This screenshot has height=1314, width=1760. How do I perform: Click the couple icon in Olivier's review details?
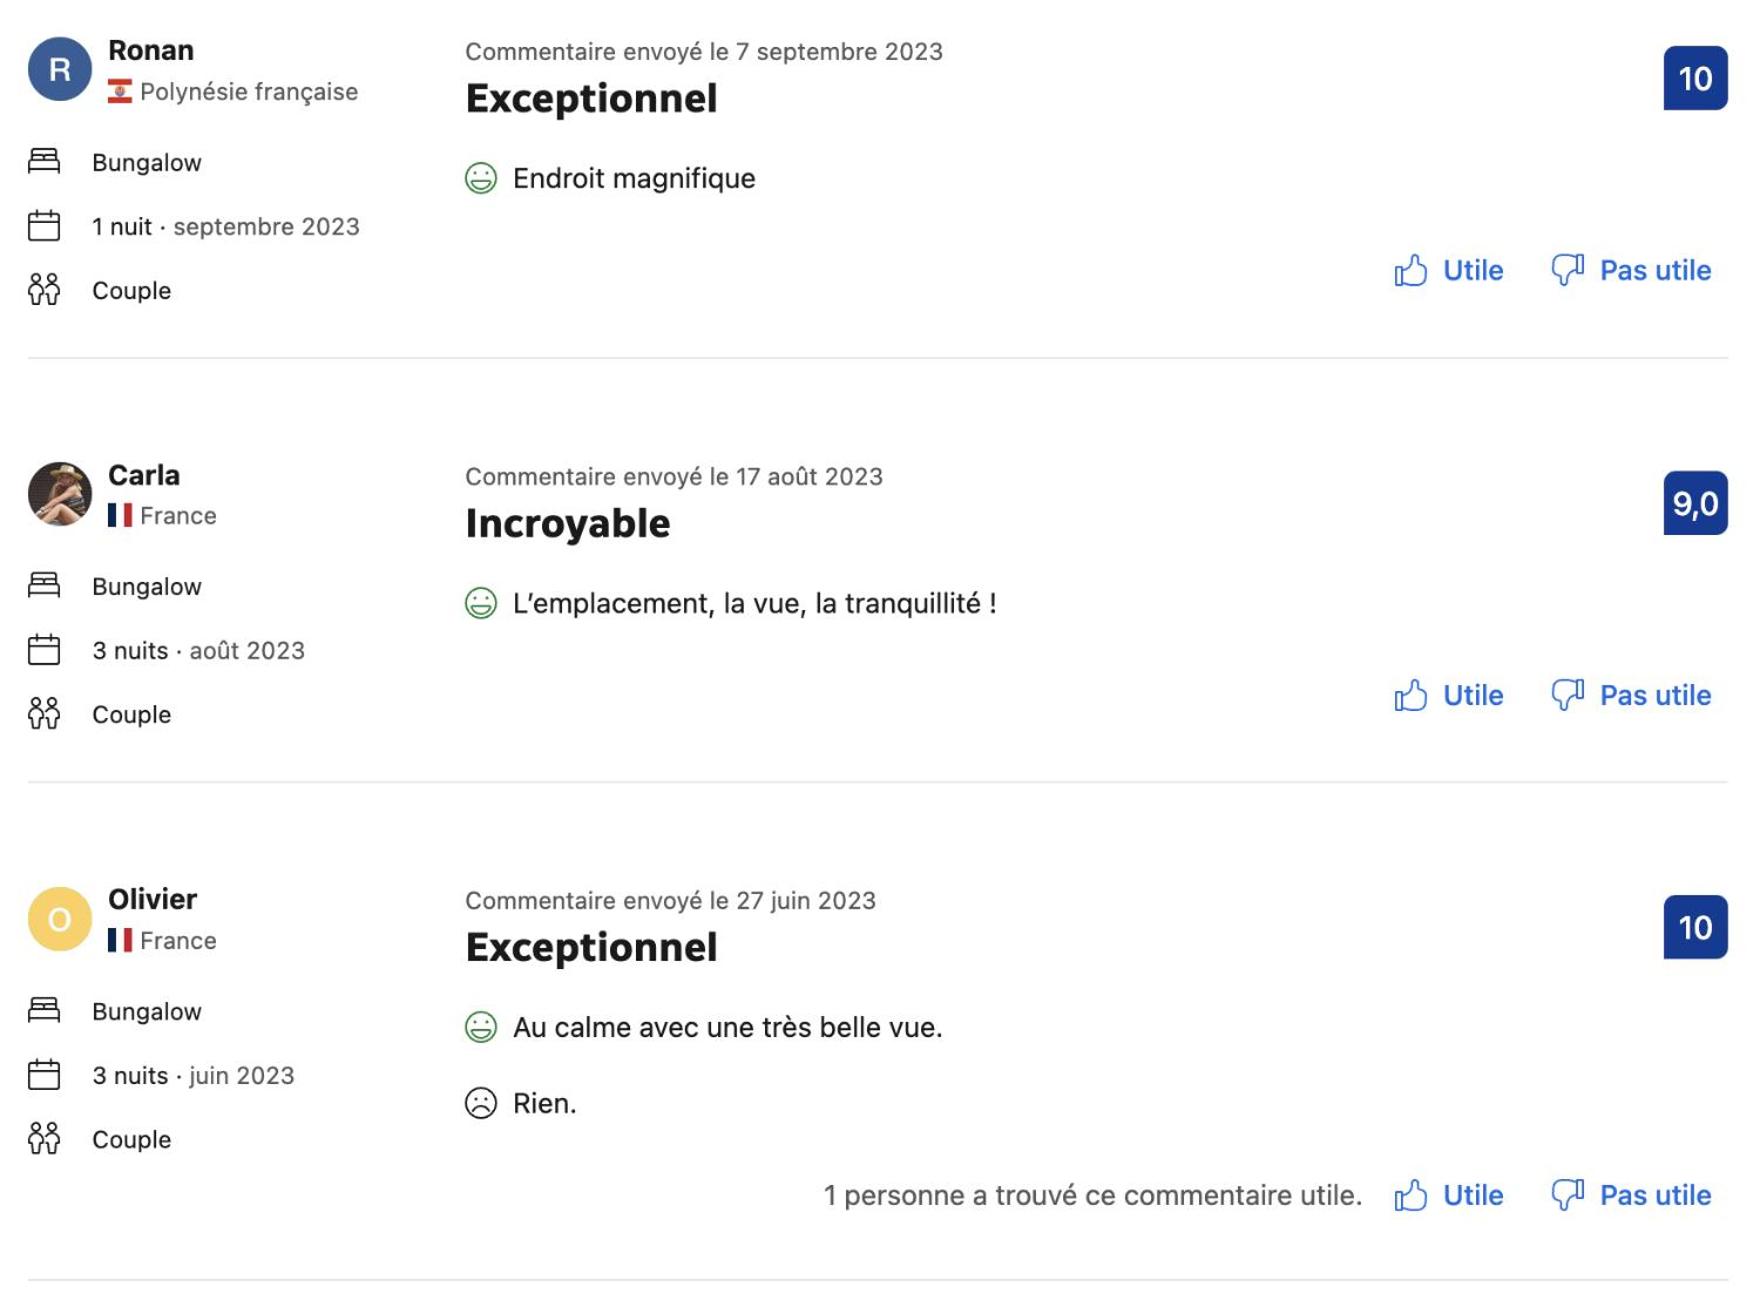click(44, 1138)
